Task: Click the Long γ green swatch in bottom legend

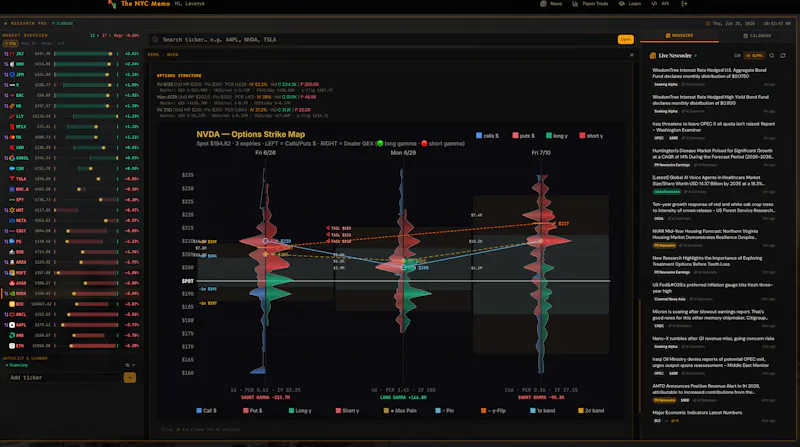Action: coord(291,410)
